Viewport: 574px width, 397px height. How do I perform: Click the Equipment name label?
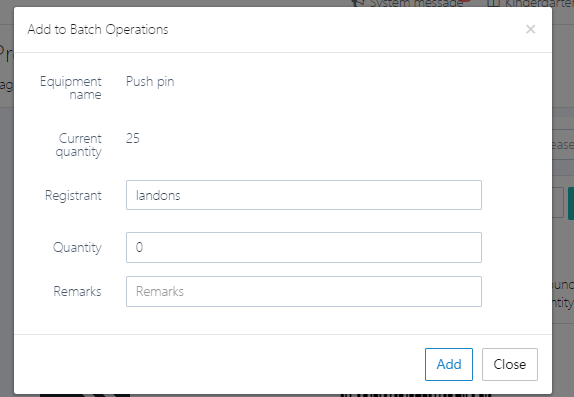pyautogui.click(x=71, y=88)
